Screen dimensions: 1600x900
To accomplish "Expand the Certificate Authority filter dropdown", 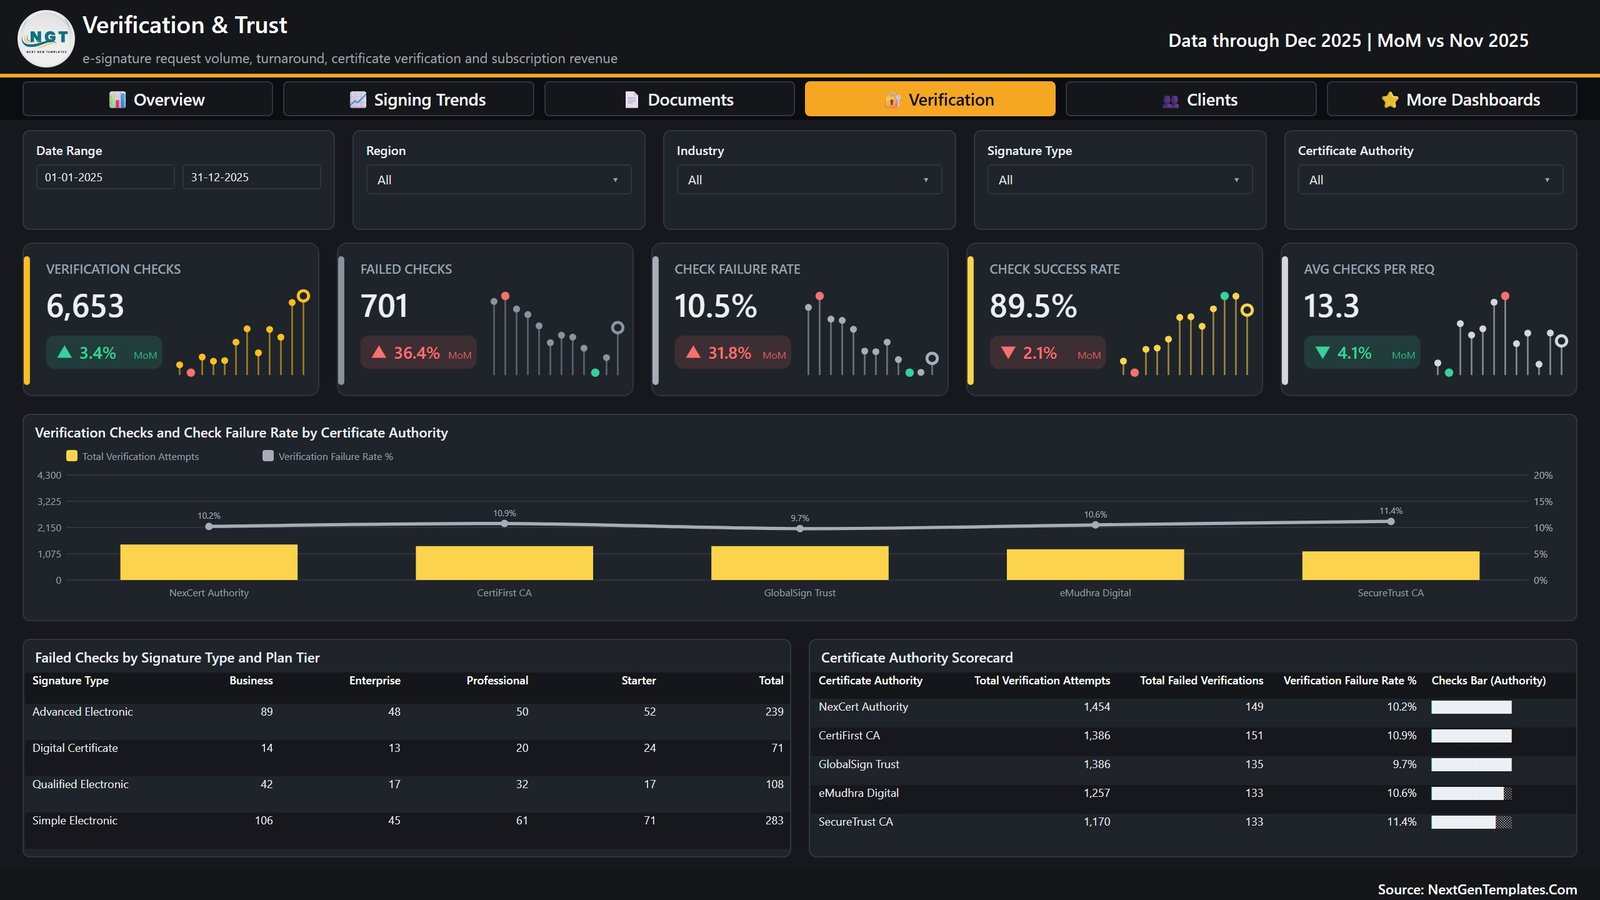I will [x=1430, y=180].
